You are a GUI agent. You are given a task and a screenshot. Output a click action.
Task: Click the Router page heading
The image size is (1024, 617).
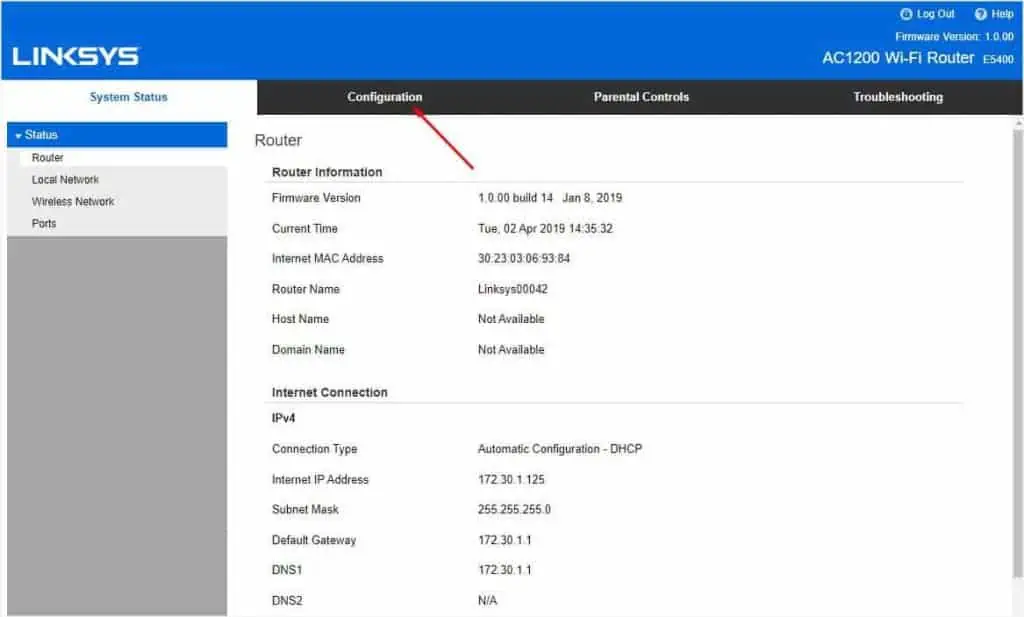coord(278,140)
